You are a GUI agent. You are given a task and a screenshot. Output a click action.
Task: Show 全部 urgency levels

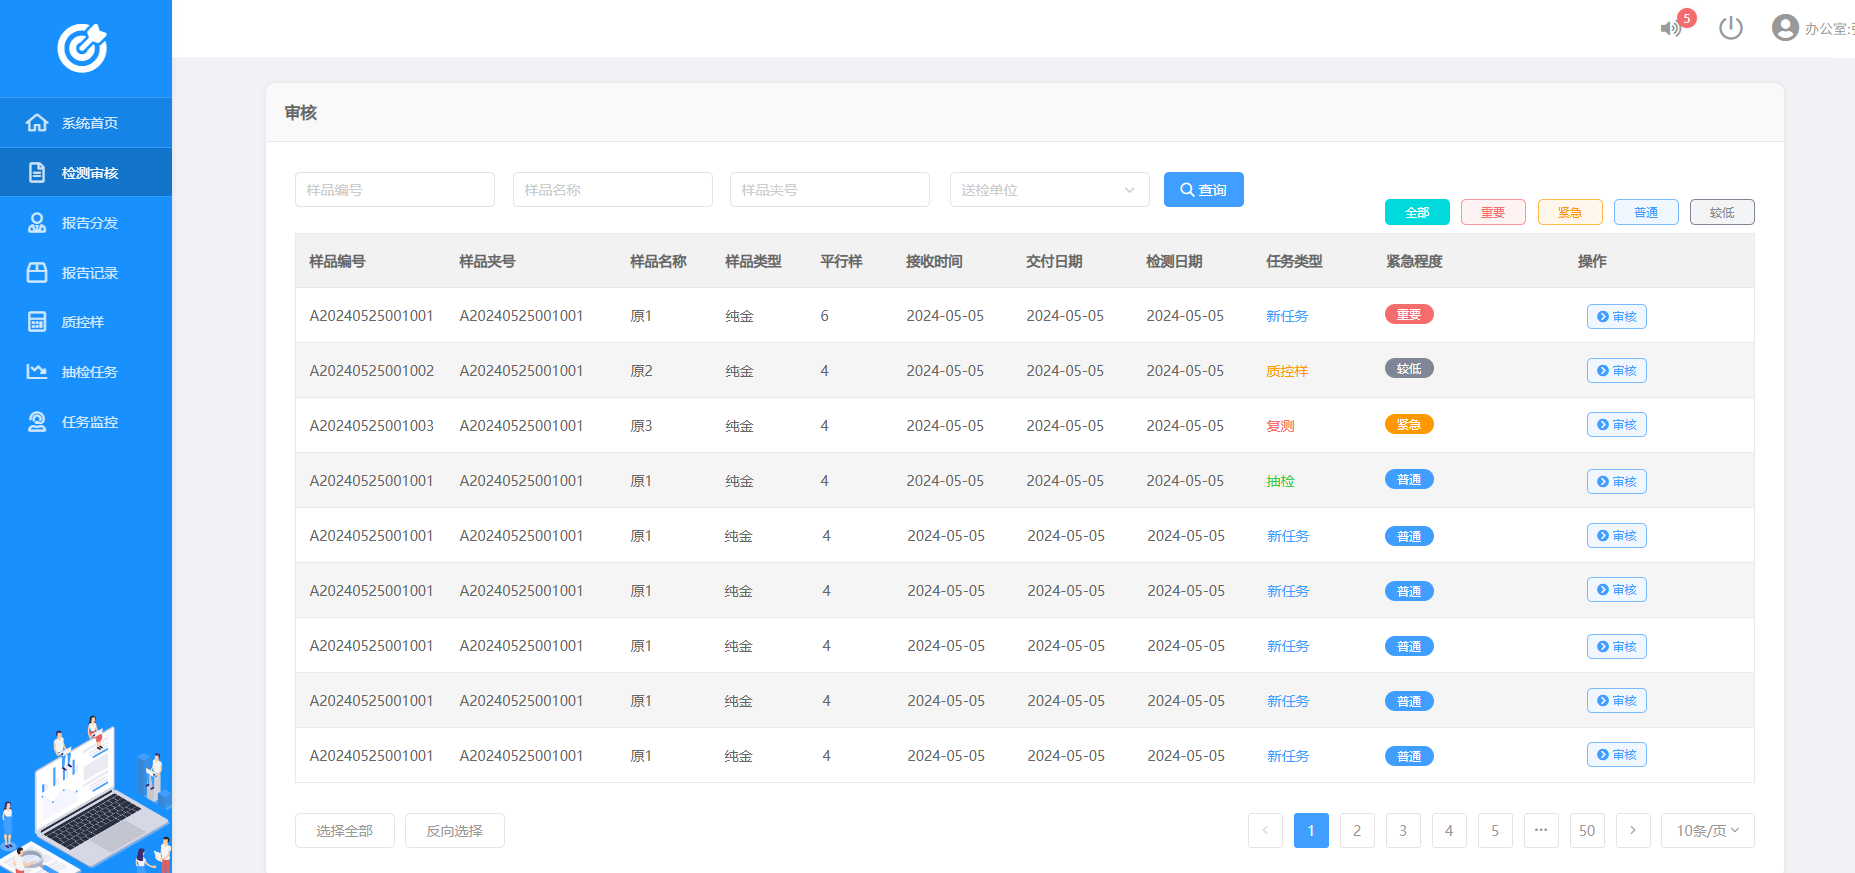pyautogui.click(x=1417, y=212)
